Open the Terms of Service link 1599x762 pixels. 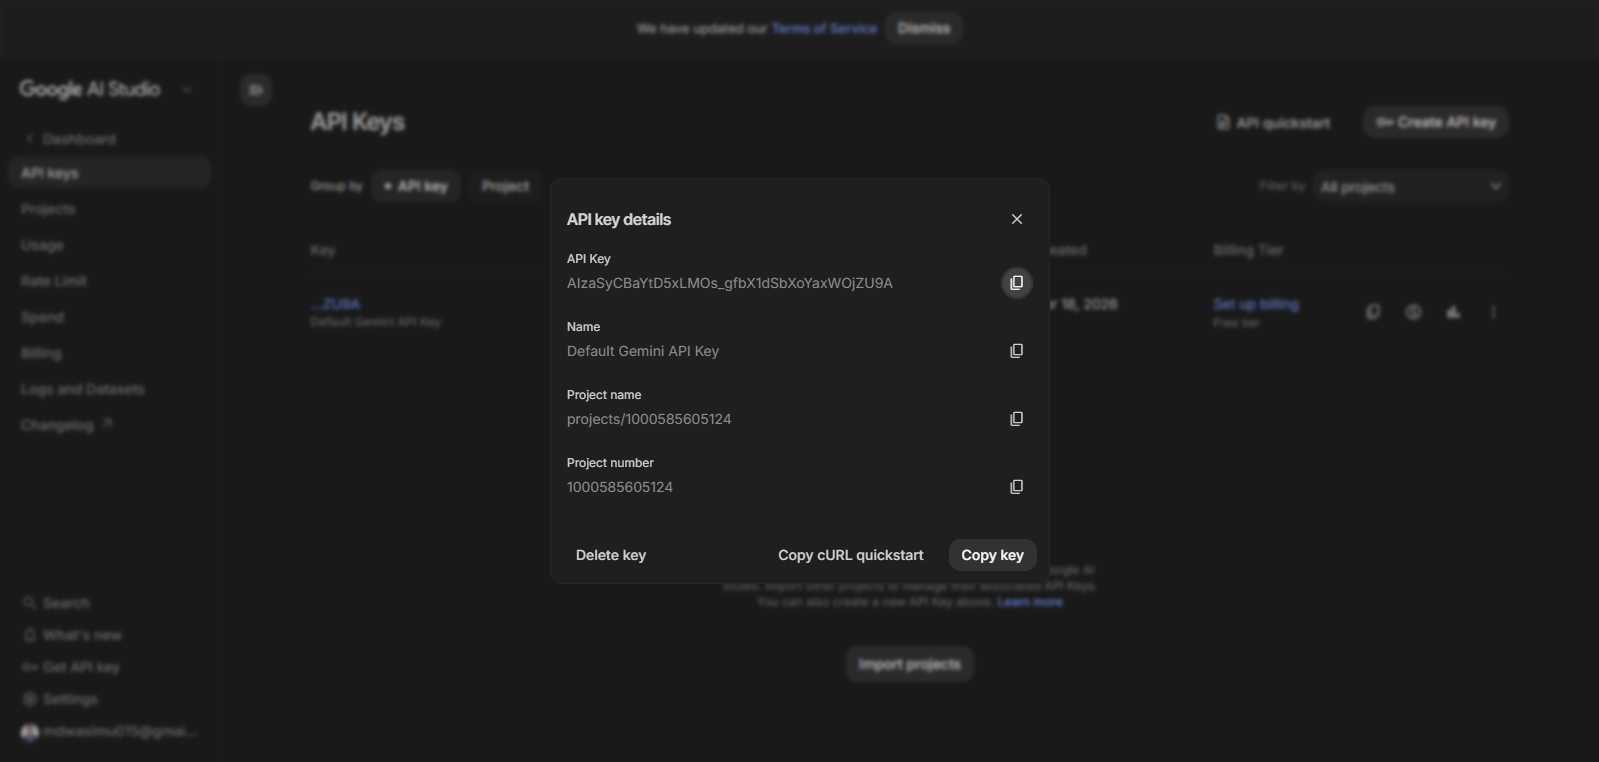pyautogui.click(x=824, y=29)
